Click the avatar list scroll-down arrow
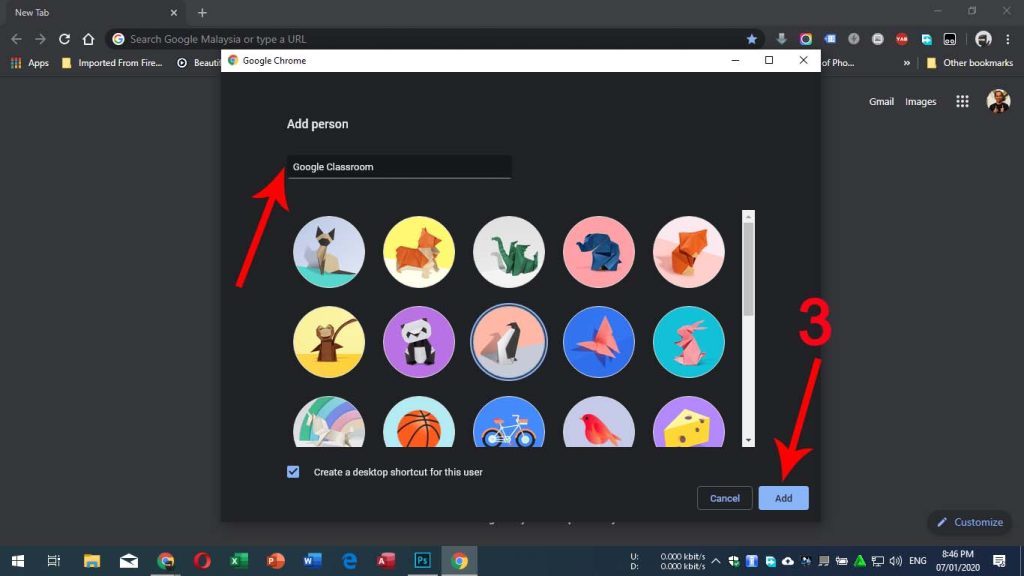Screen dimensions: 1024x576 point(748,441)
